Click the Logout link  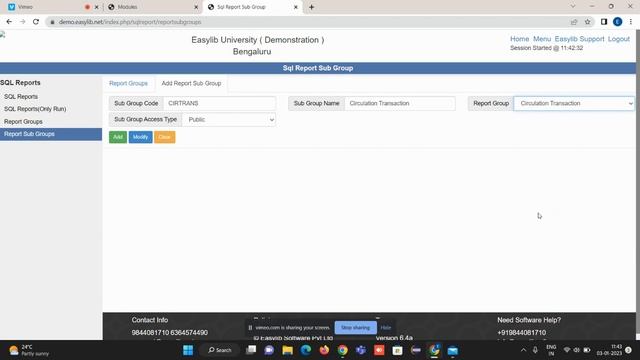[x=618, y=39]
